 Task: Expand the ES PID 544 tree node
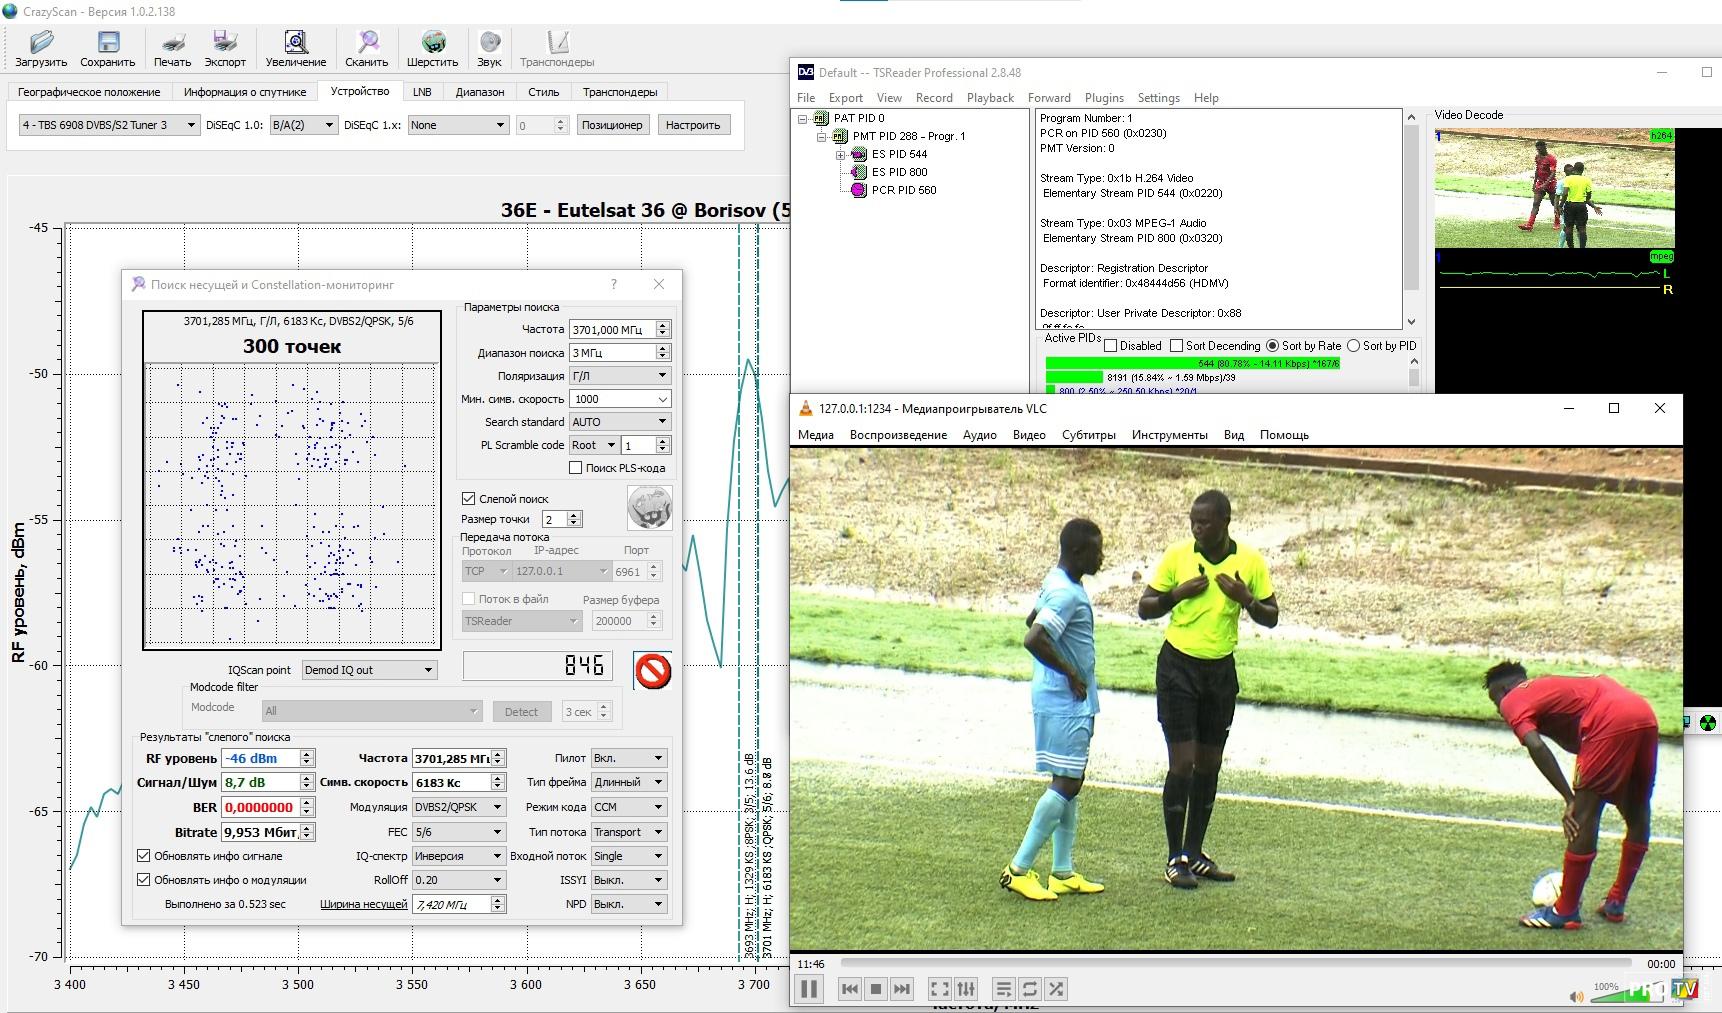(x=841, y=155)
